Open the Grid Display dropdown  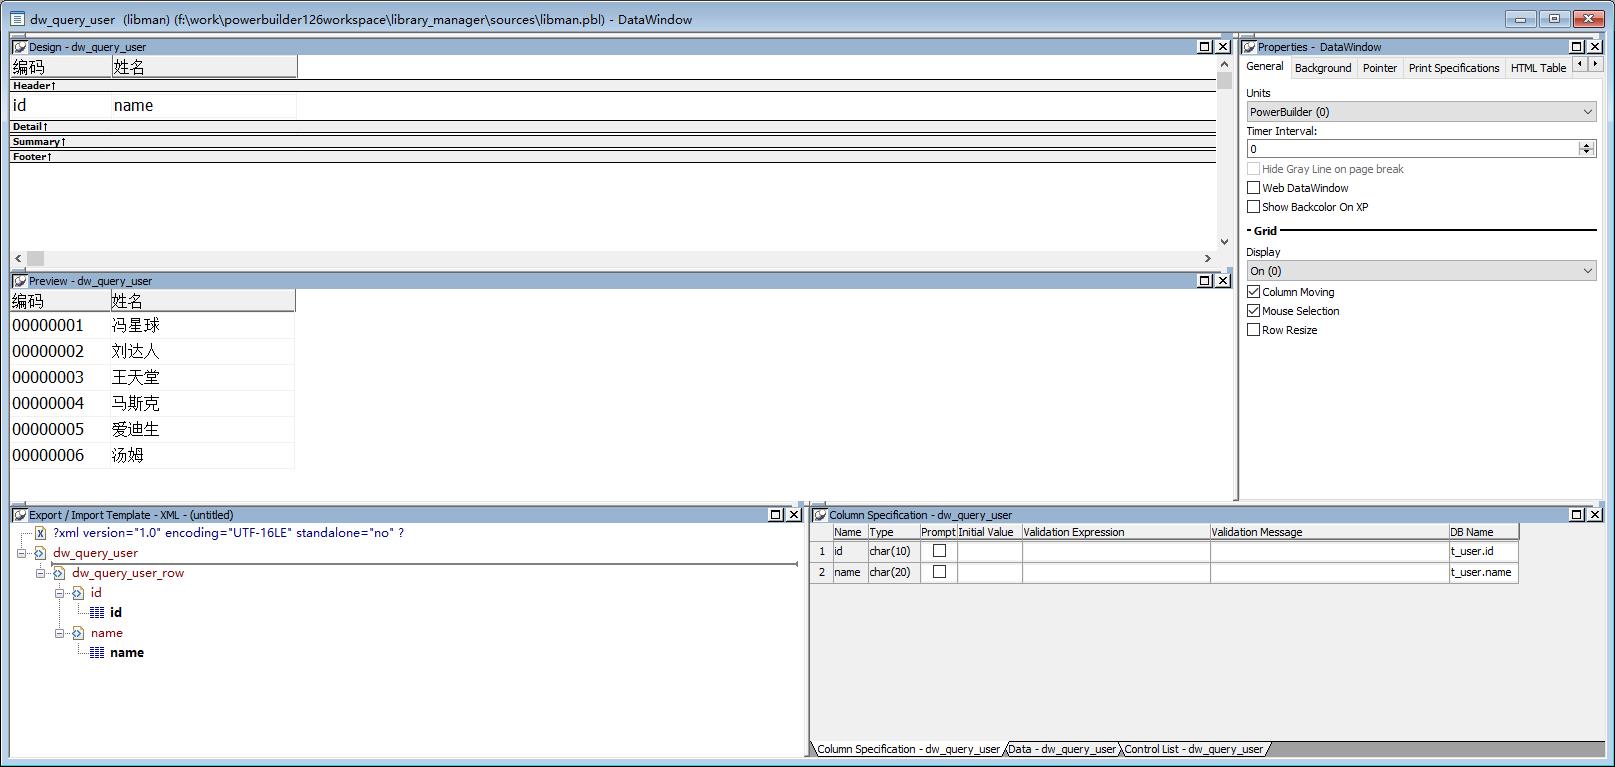tap(1588, 271)
